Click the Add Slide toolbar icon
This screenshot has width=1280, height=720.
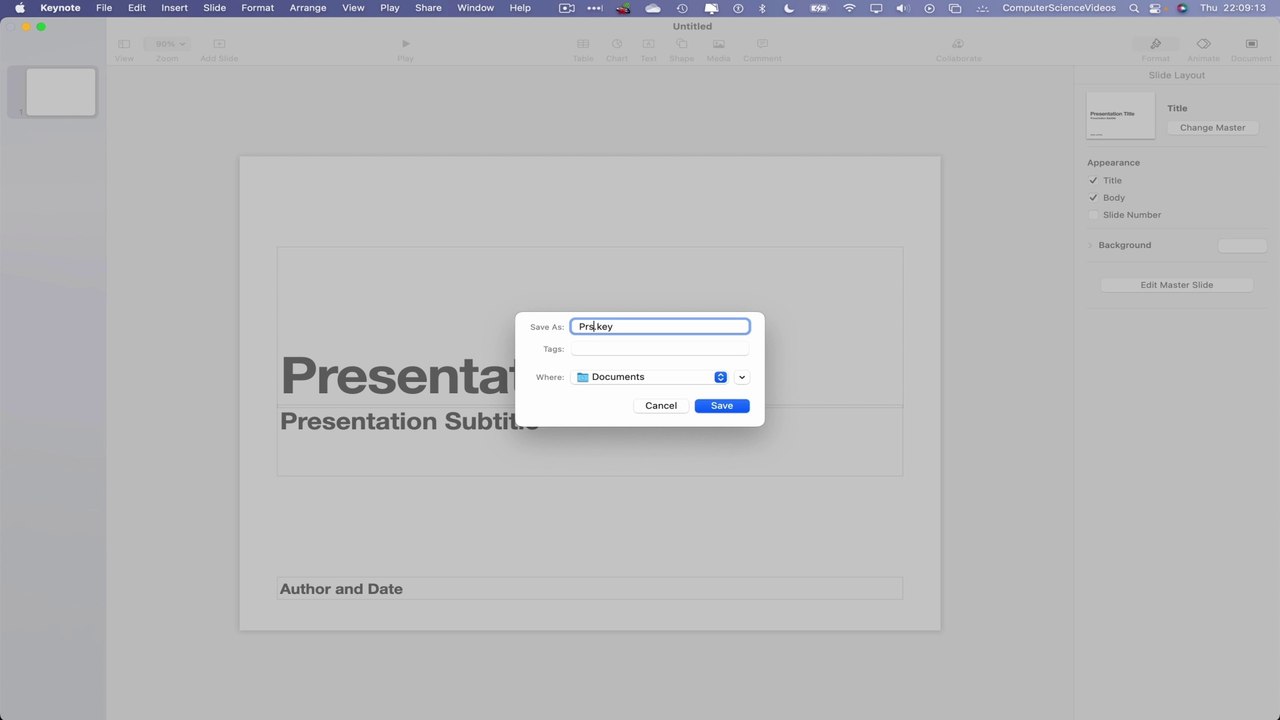pyautogui.click(x=219, y=44)
